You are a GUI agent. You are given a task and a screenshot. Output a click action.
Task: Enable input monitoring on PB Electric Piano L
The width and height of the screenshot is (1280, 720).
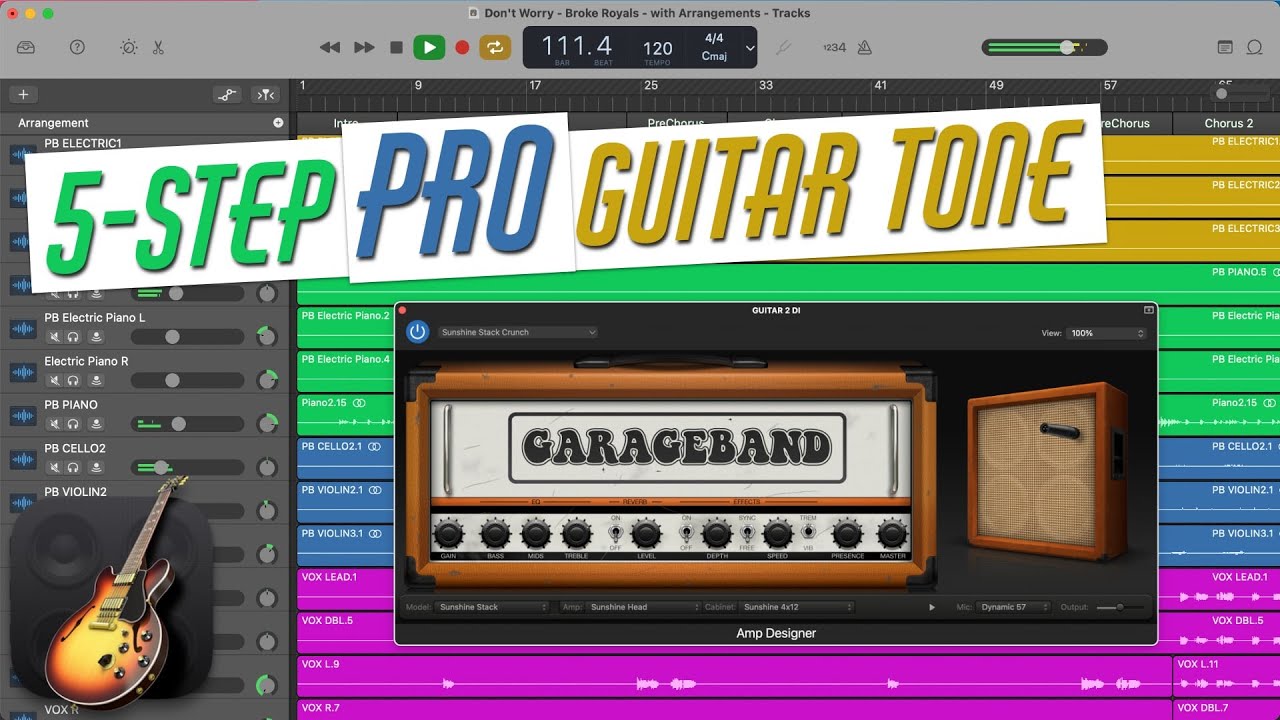coord(96,337)
